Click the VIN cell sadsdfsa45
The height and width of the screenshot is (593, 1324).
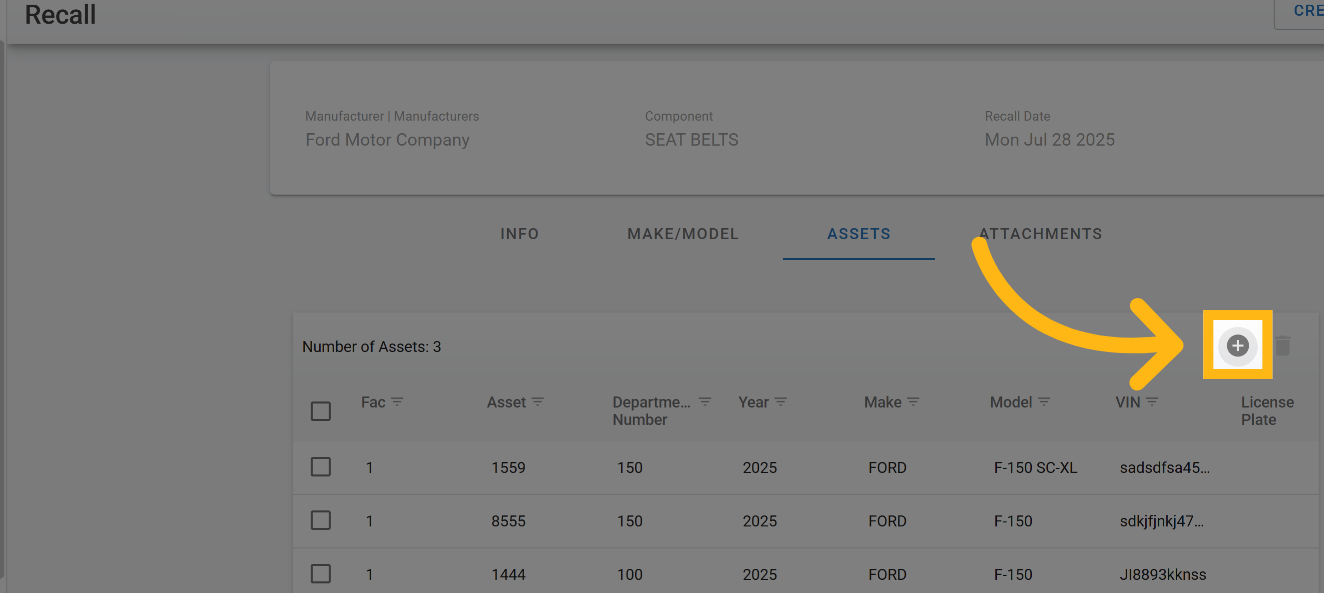coord(1162,468)
